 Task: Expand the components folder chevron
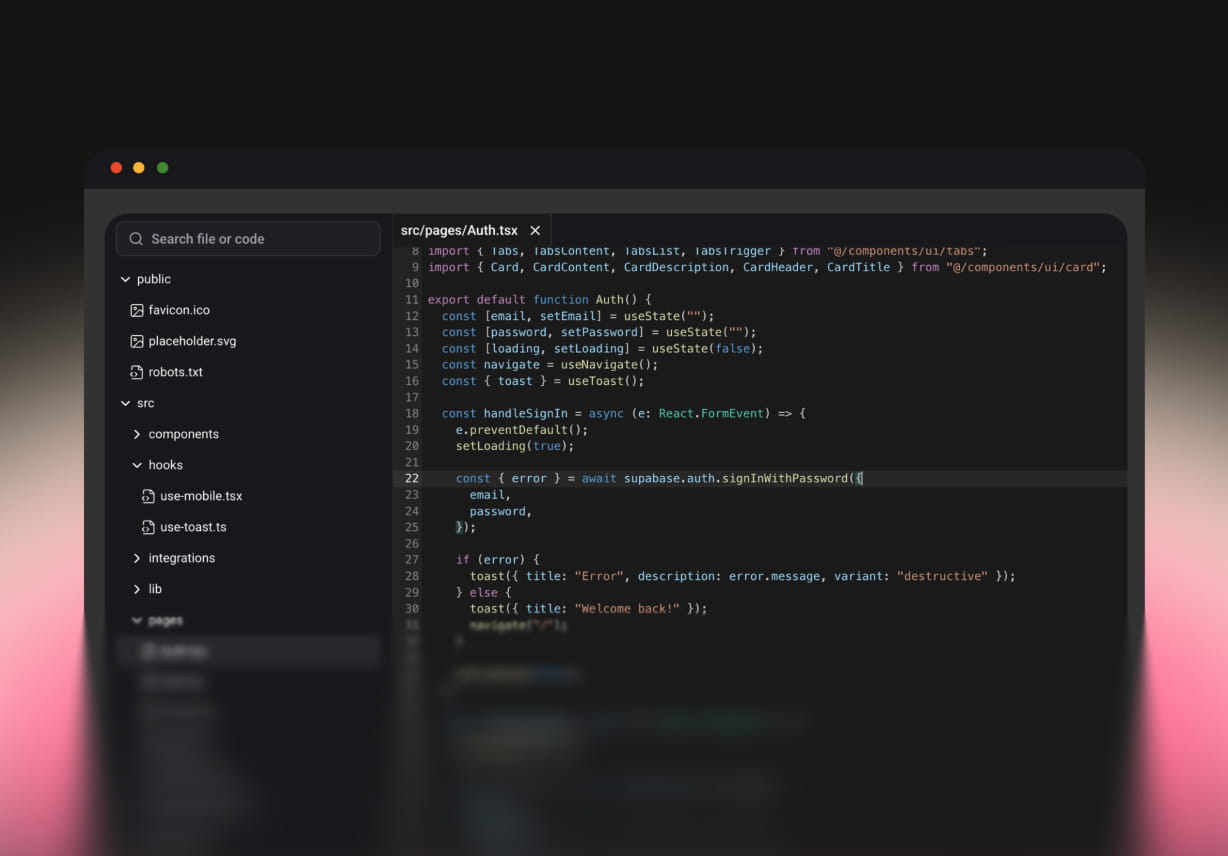[137, 434]
